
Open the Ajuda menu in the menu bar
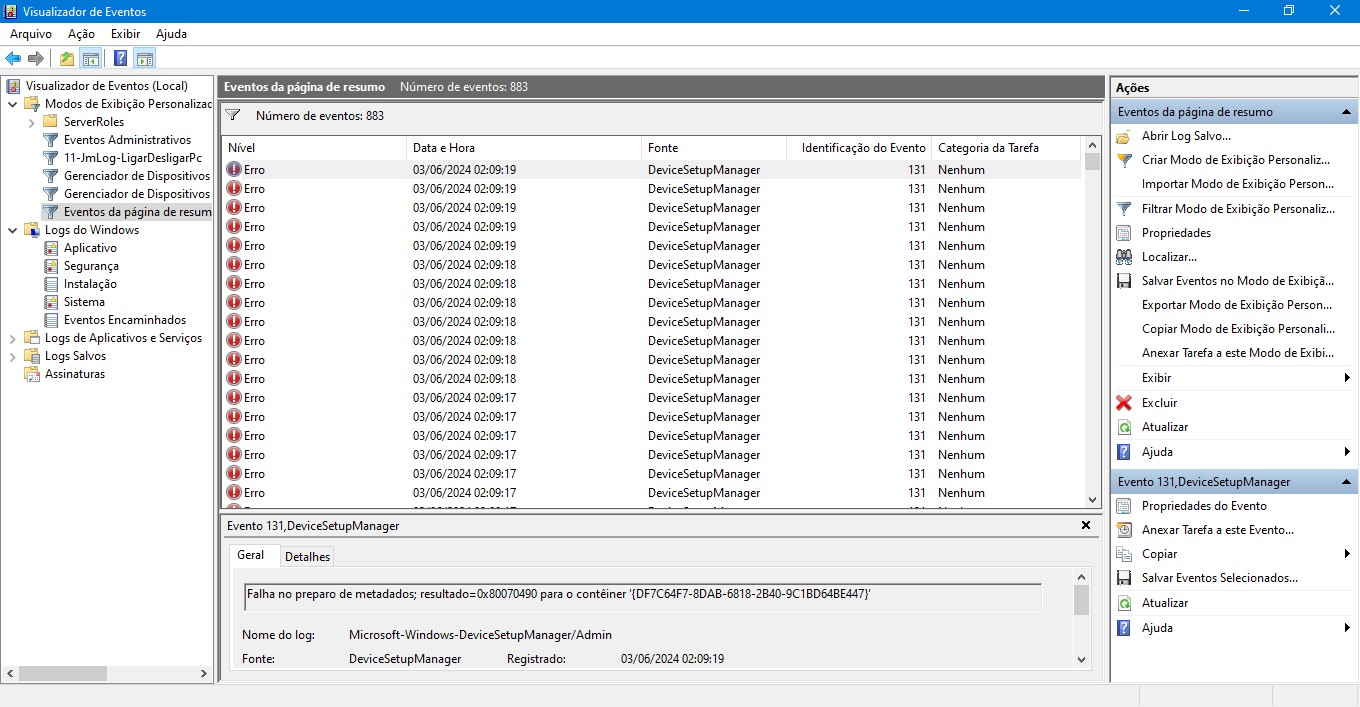(x=171, y=34)
